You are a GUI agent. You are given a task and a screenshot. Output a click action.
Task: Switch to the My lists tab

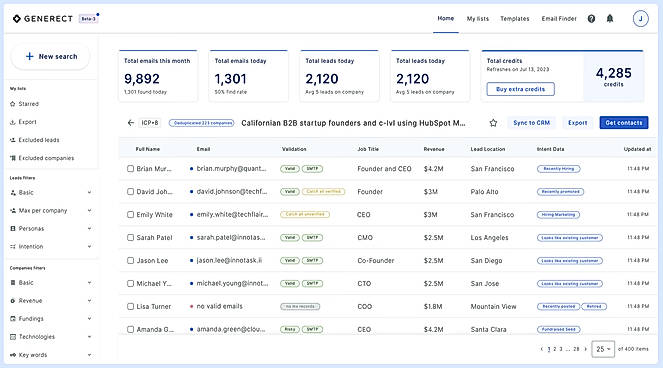click(x=477, y=19)
